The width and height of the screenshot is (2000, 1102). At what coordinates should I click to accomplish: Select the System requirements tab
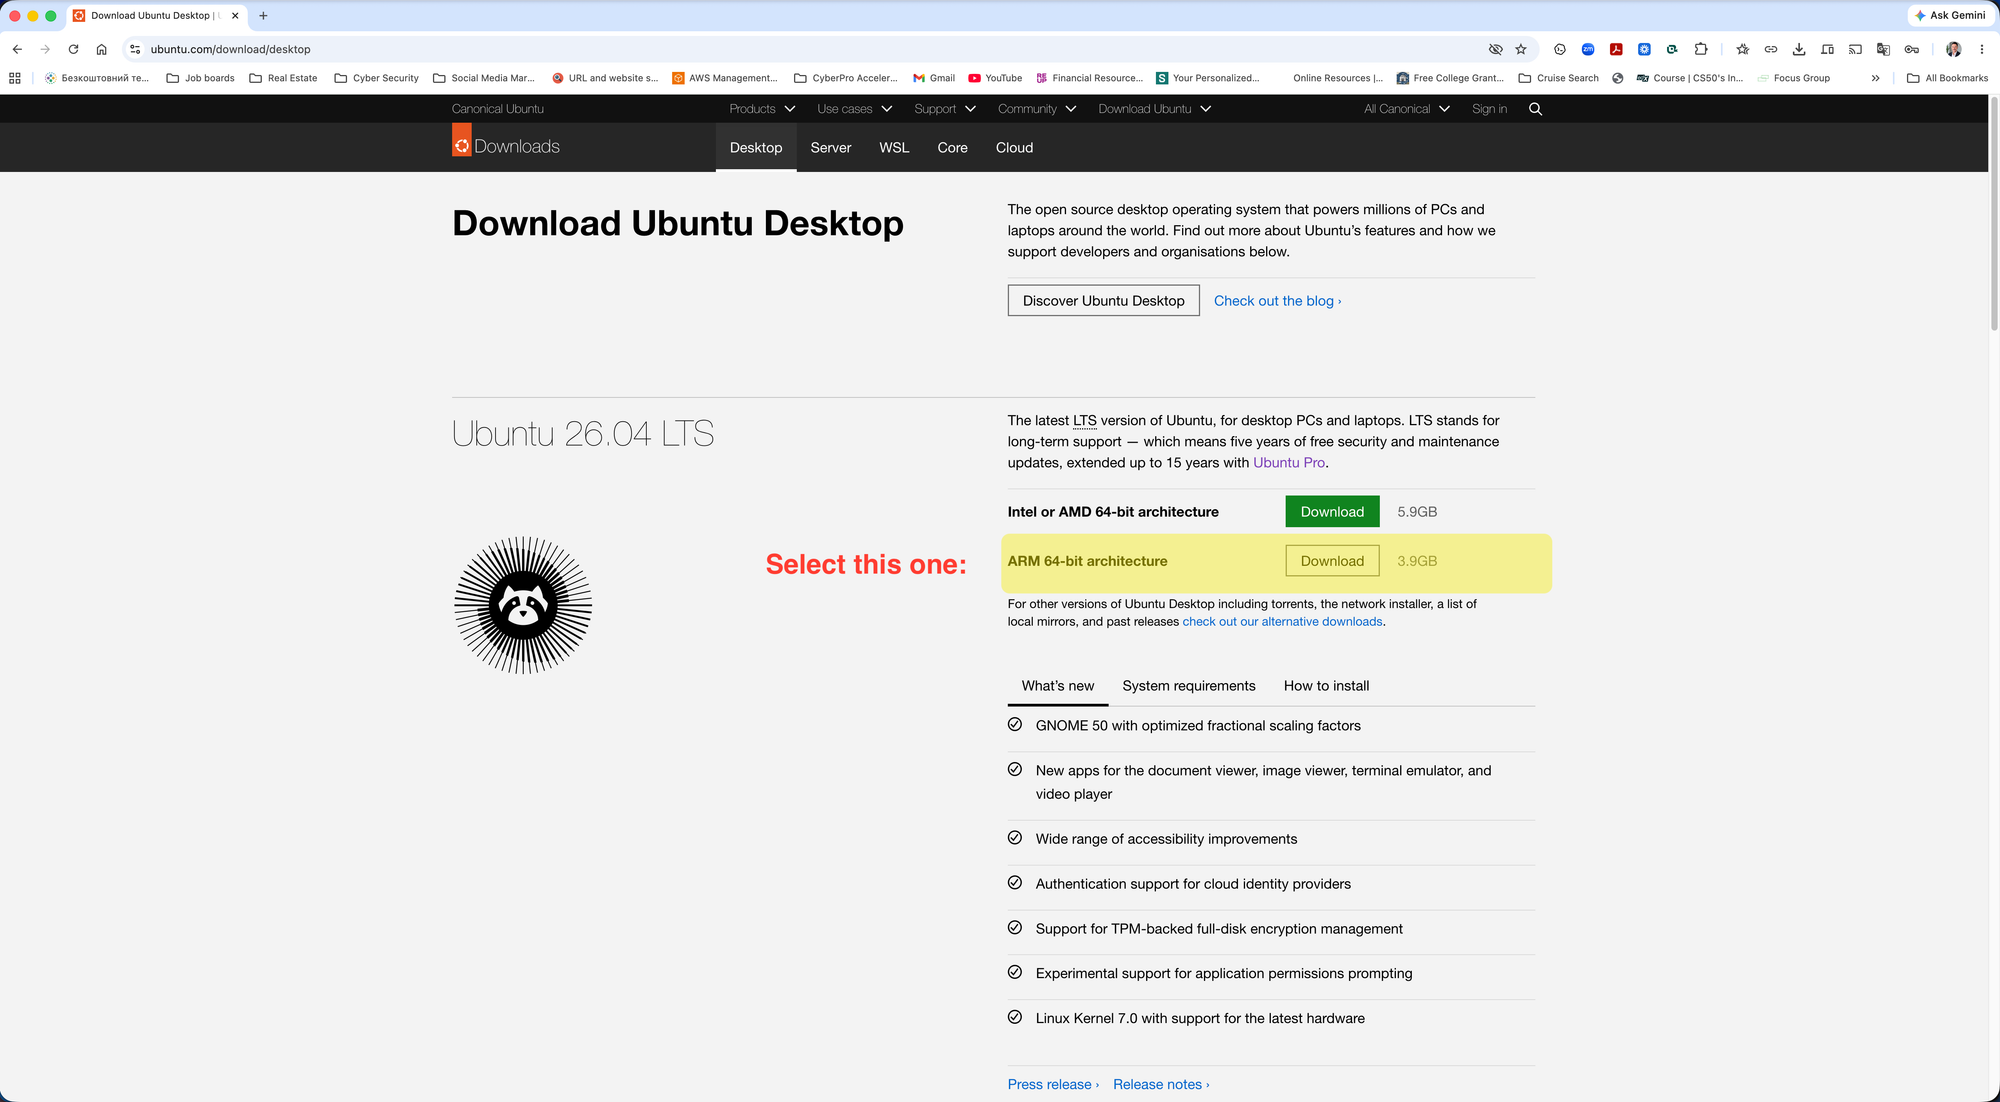click(x=1189, y=686)
